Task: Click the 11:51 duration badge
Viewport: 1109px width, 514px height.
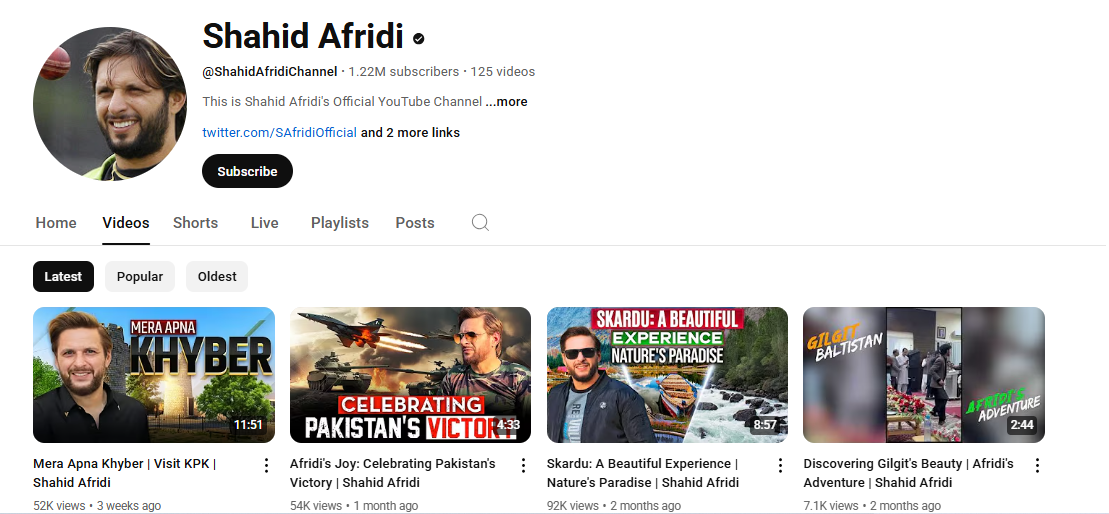Action: pyautogui.click(x=248, y=425)
